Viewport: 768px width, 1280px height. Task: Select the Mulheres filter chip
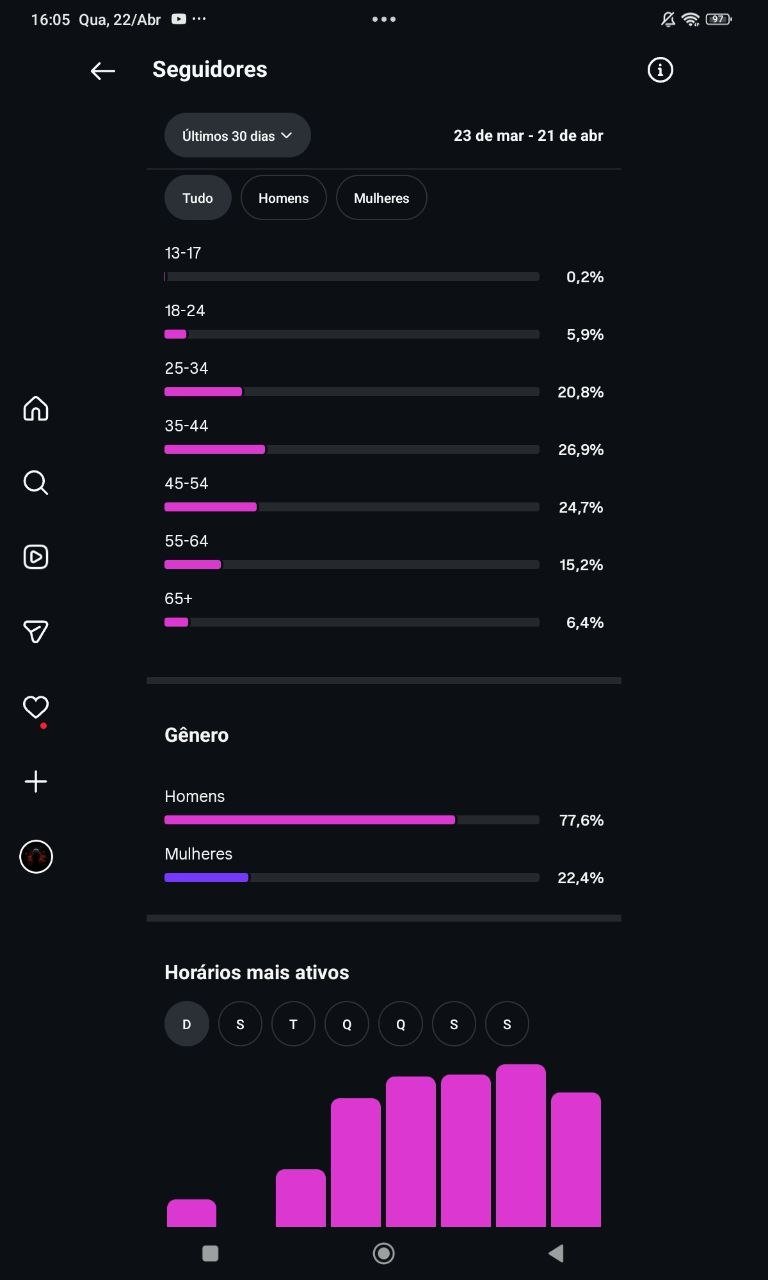pos(381,198)
